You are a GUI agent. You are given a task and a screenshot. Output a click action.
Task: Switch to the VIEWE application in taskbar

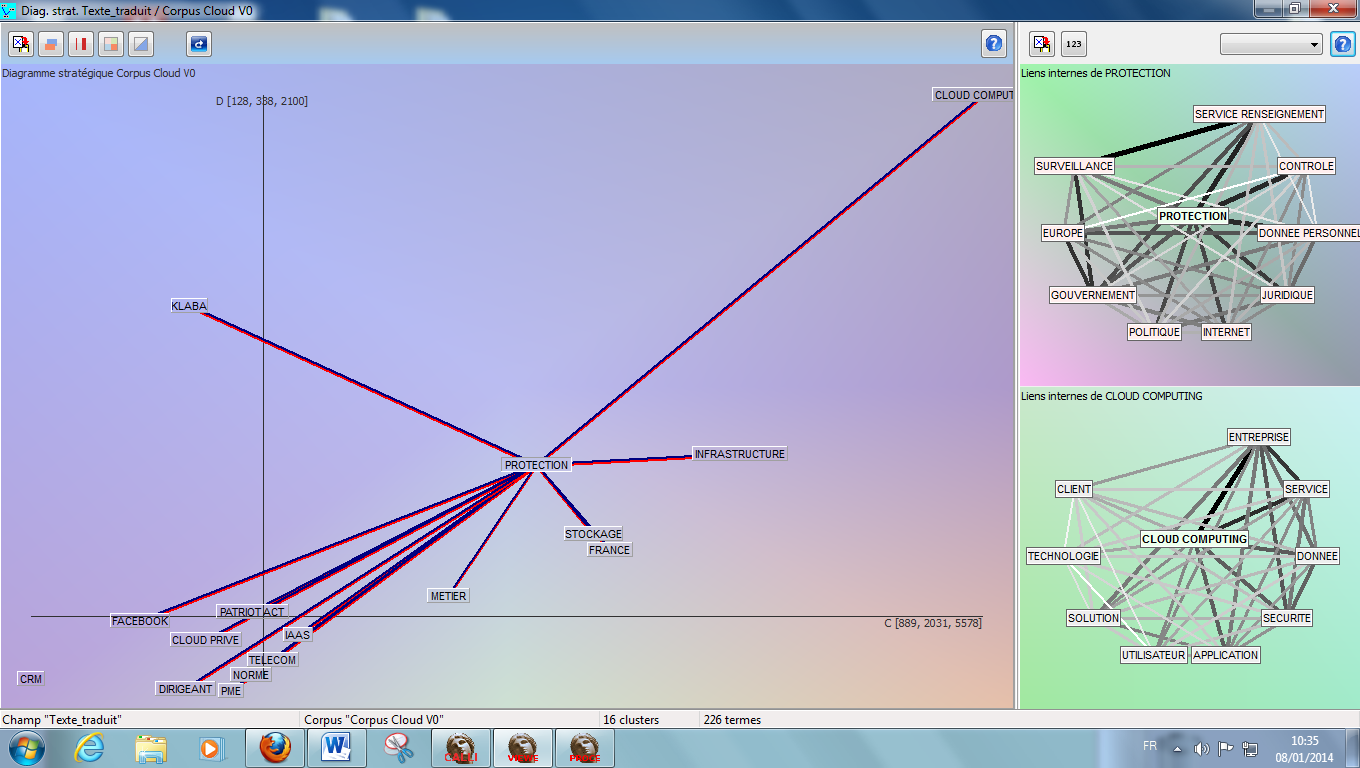pos(523,748)
